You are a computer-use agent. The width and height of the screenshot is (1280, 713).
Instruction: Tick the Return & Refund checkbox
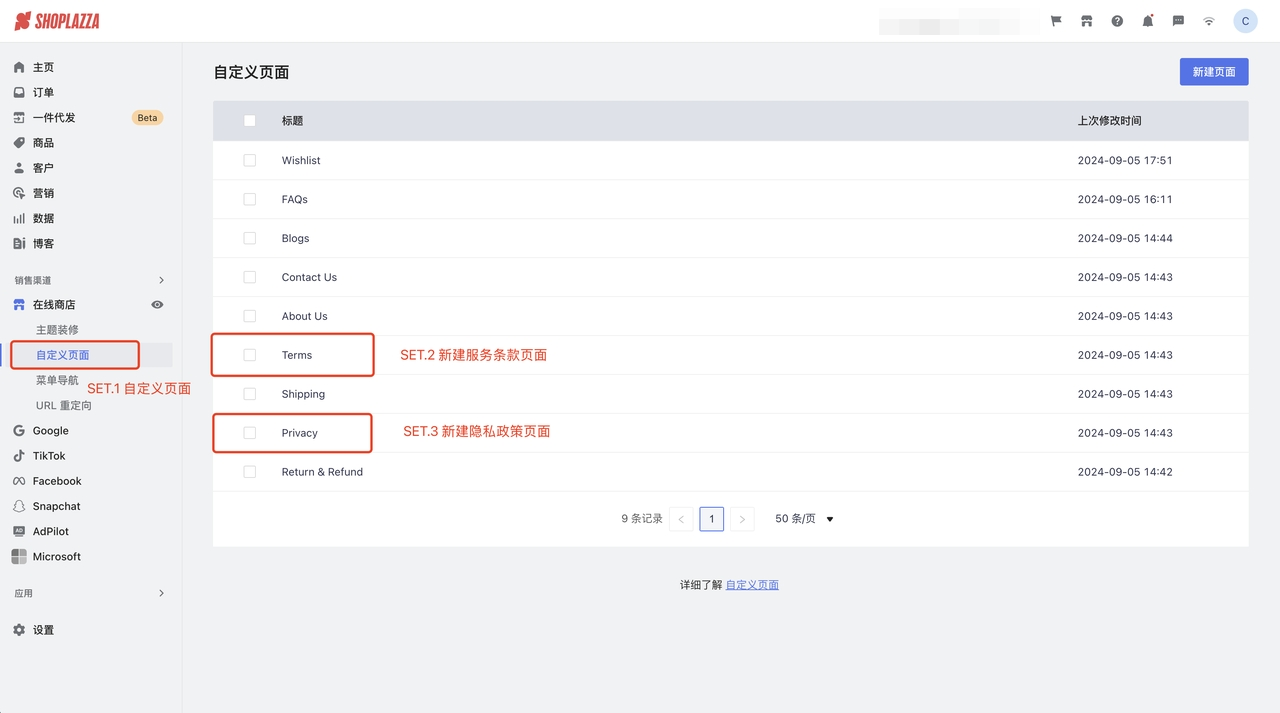pyautogui.click(x=250, y=472)
